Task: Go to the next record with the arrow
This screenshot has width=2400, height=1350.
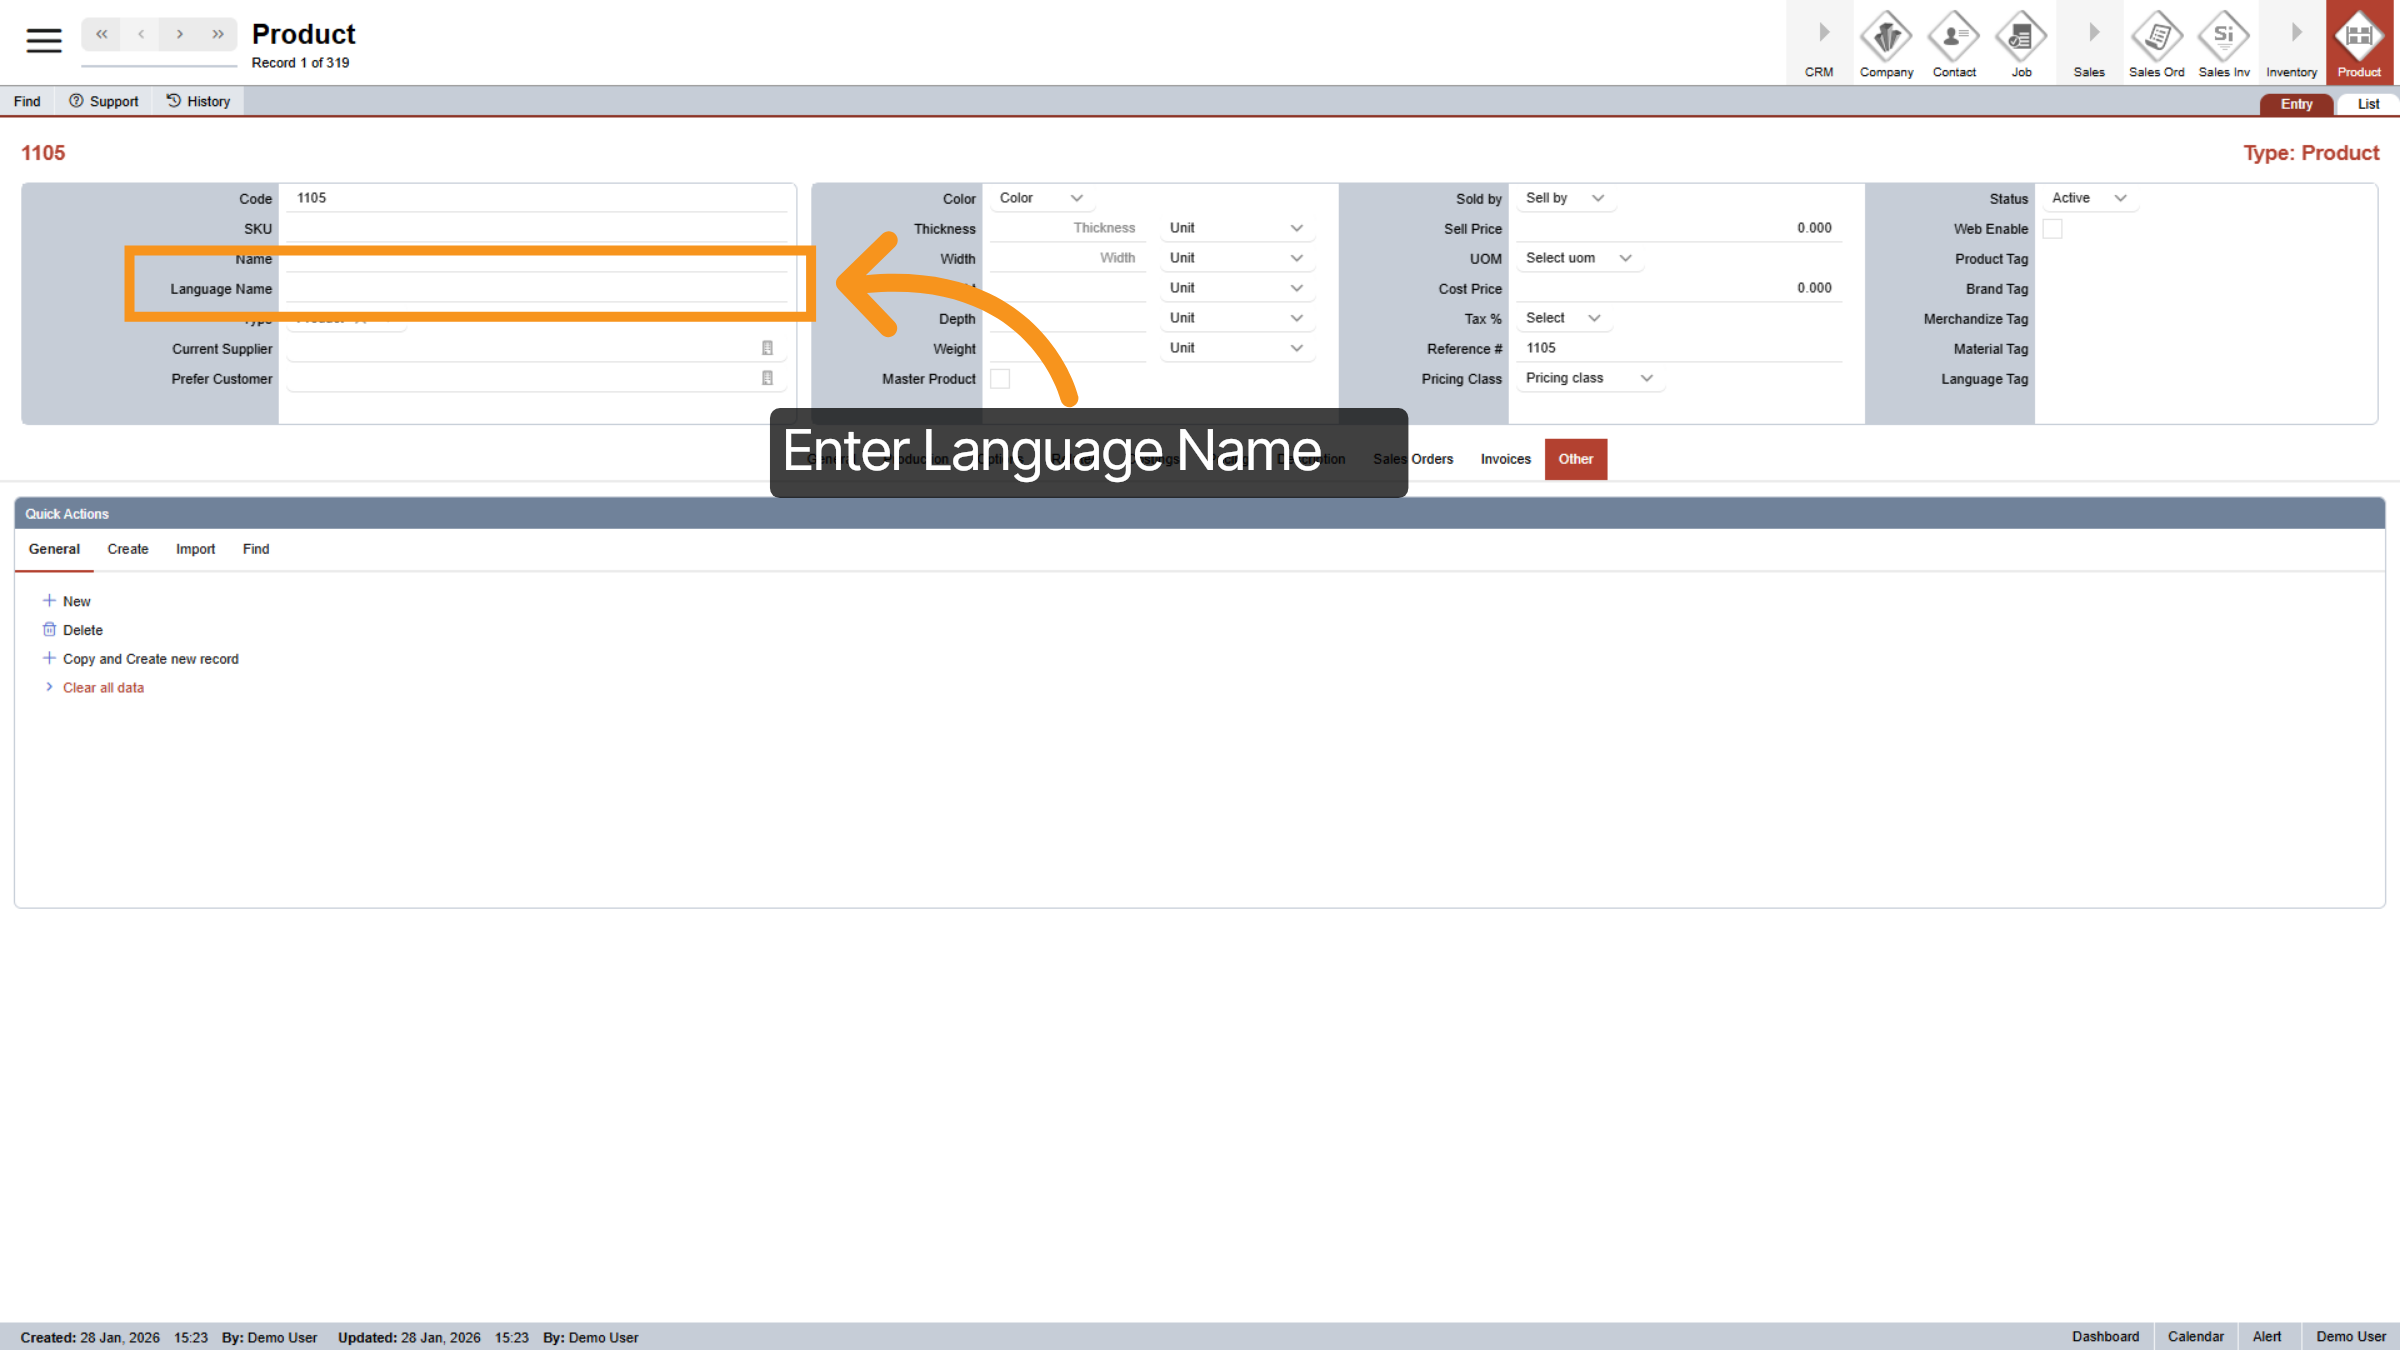Action: tap(179, 33)
